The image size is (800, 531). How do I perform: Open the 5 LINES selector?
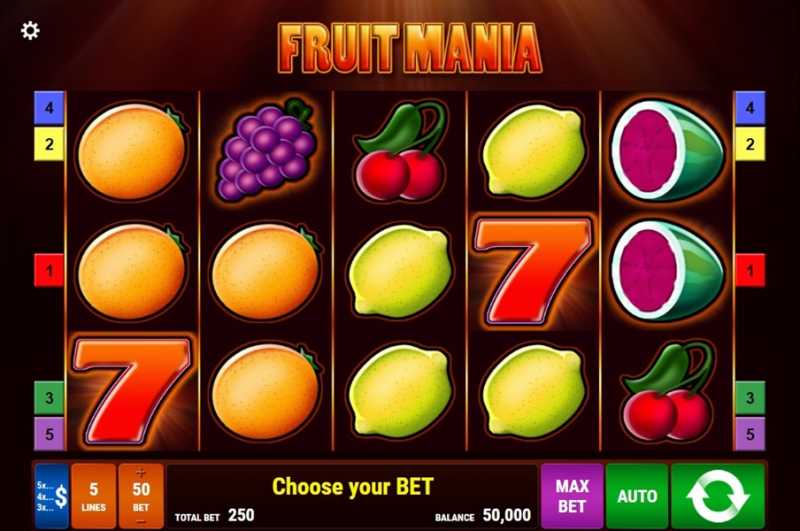click(94, 496)
